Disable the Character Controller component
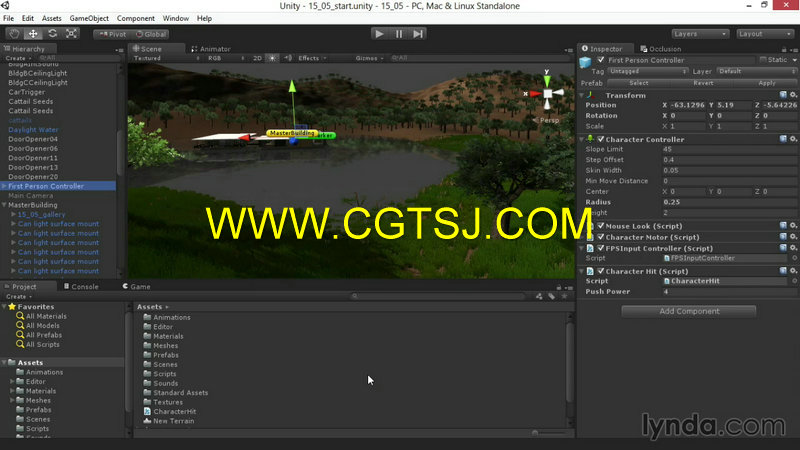800x450 pixels. pos(601,139)
